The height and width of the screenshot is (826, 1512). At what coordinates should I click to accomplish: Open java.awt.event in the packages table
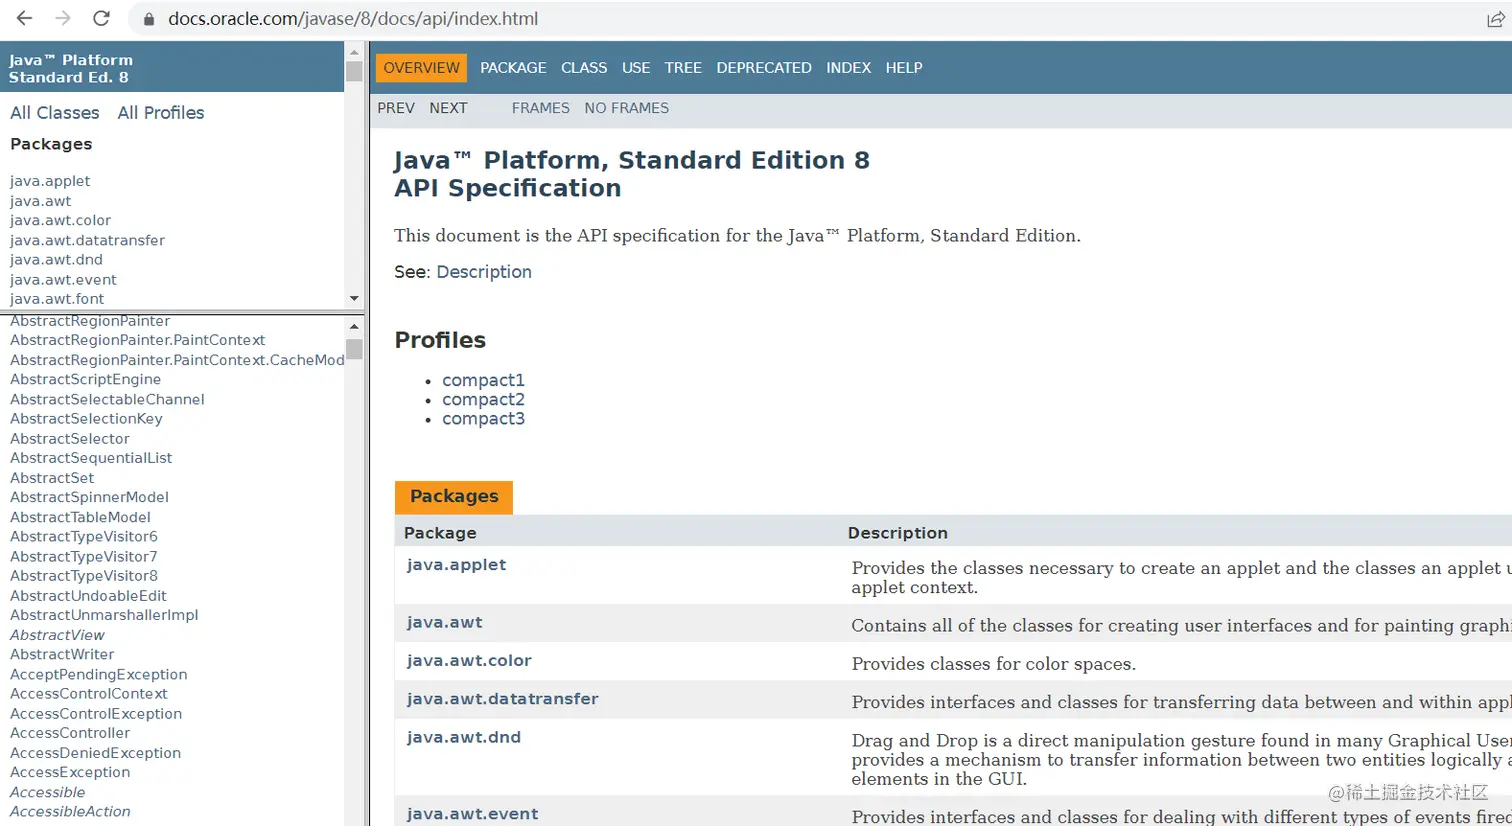click(x=472, y=814)
